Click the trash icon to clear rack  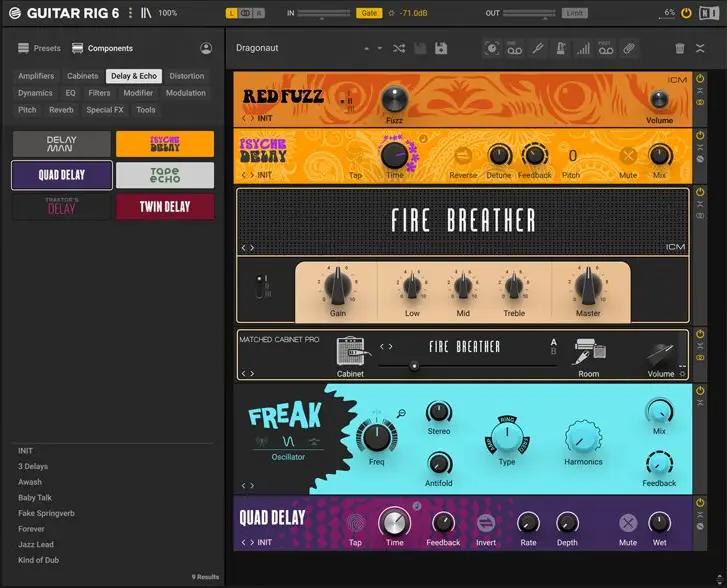click(x=680, y=48)
